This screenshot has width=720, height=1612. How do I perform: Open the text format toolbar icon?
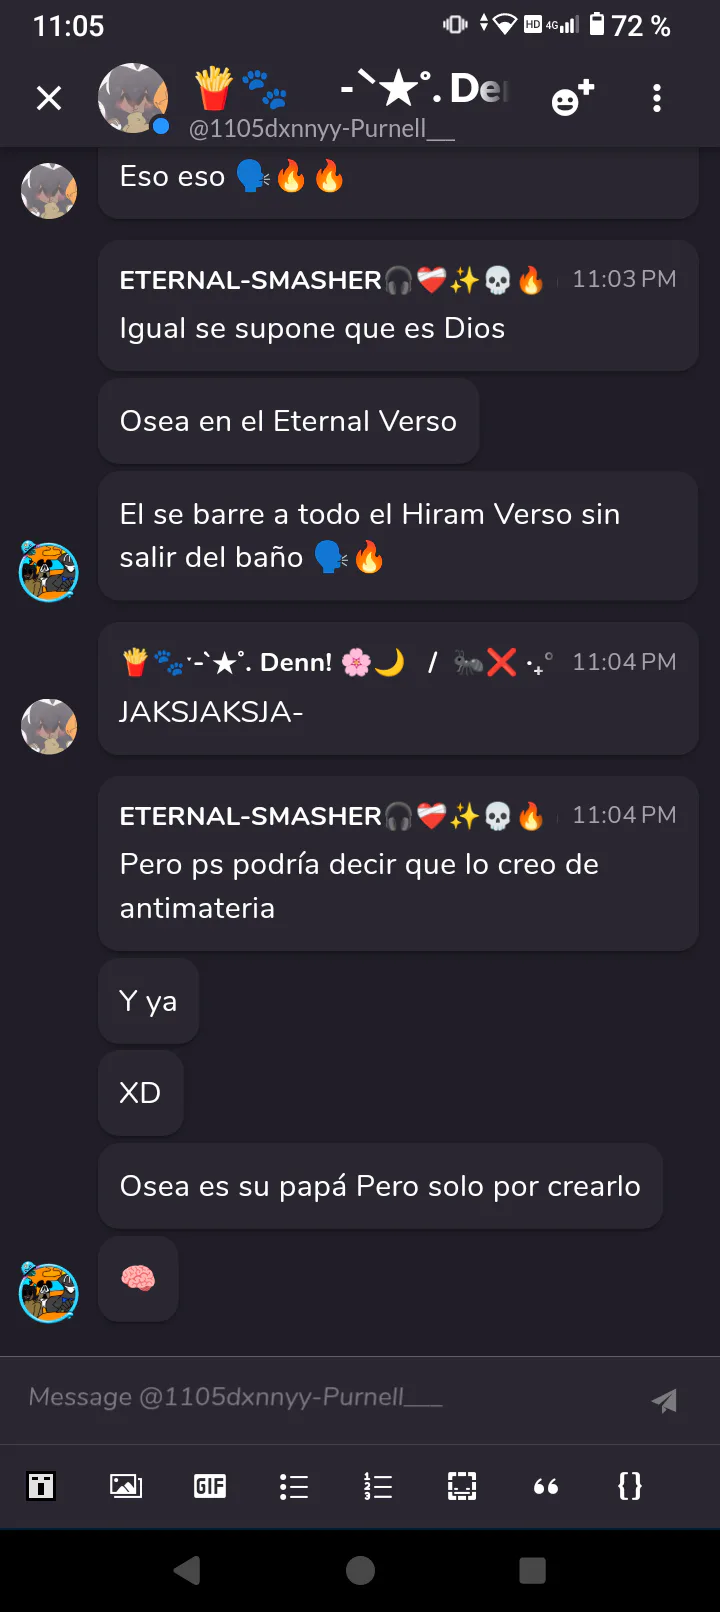pyautogui.click(x=41, y=1486)
